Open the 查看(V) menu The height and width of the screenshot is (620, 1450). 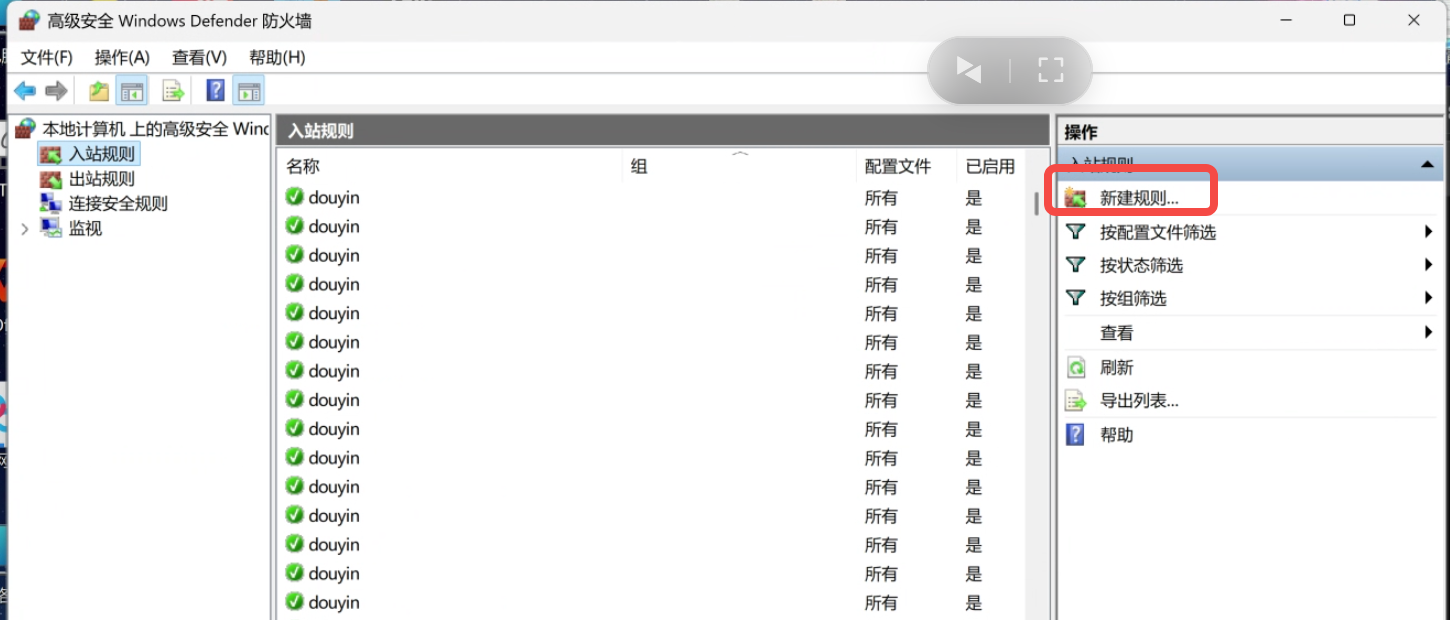point(199,57)
